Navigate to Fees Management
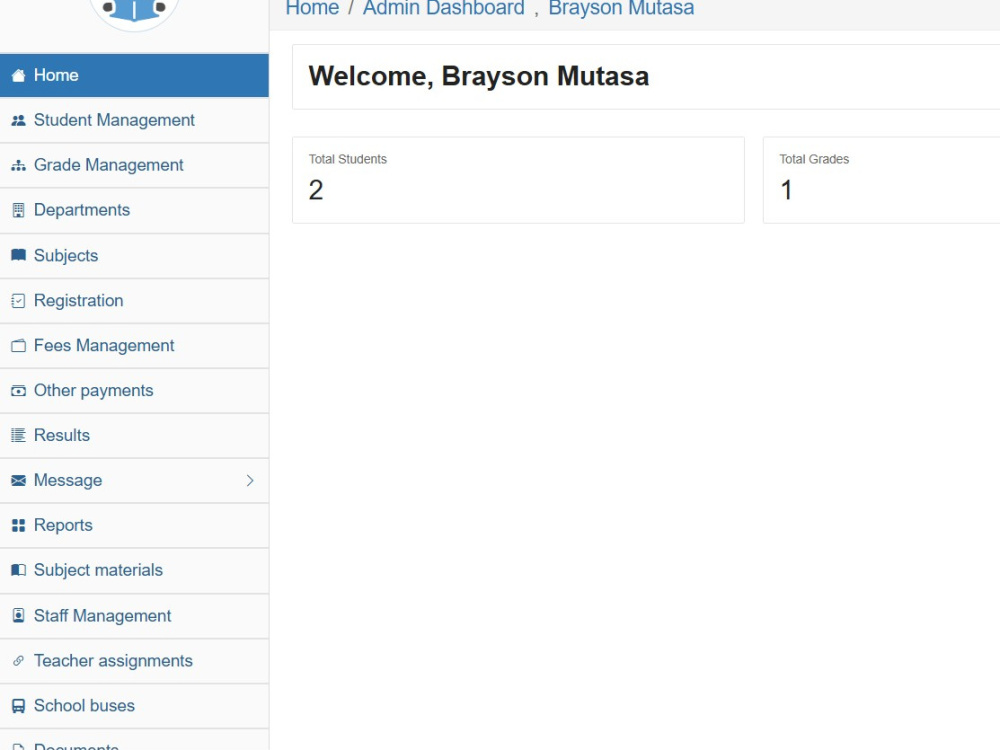This screenshot has width=1000, height=750. (x=134, y=346)
